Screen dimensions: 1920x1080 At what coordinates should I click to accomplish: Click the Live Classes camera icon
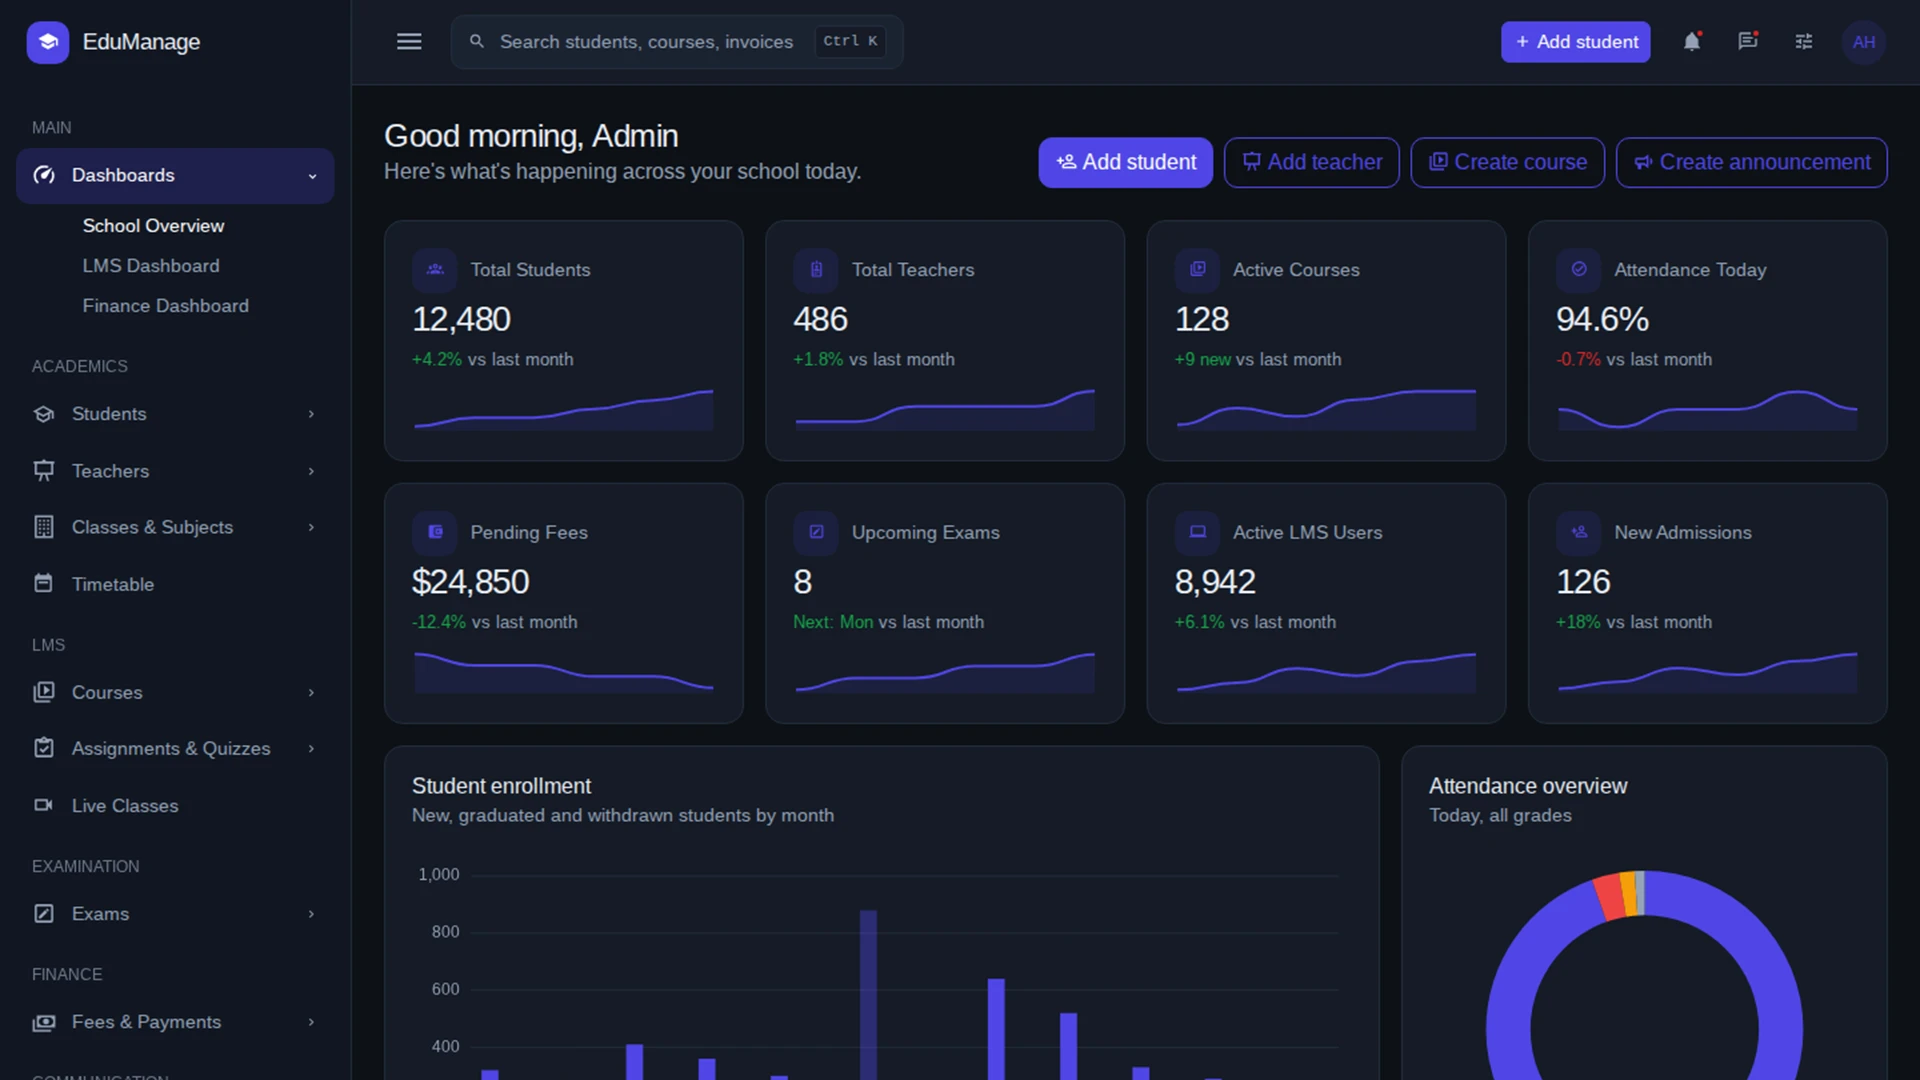(44, 805)
